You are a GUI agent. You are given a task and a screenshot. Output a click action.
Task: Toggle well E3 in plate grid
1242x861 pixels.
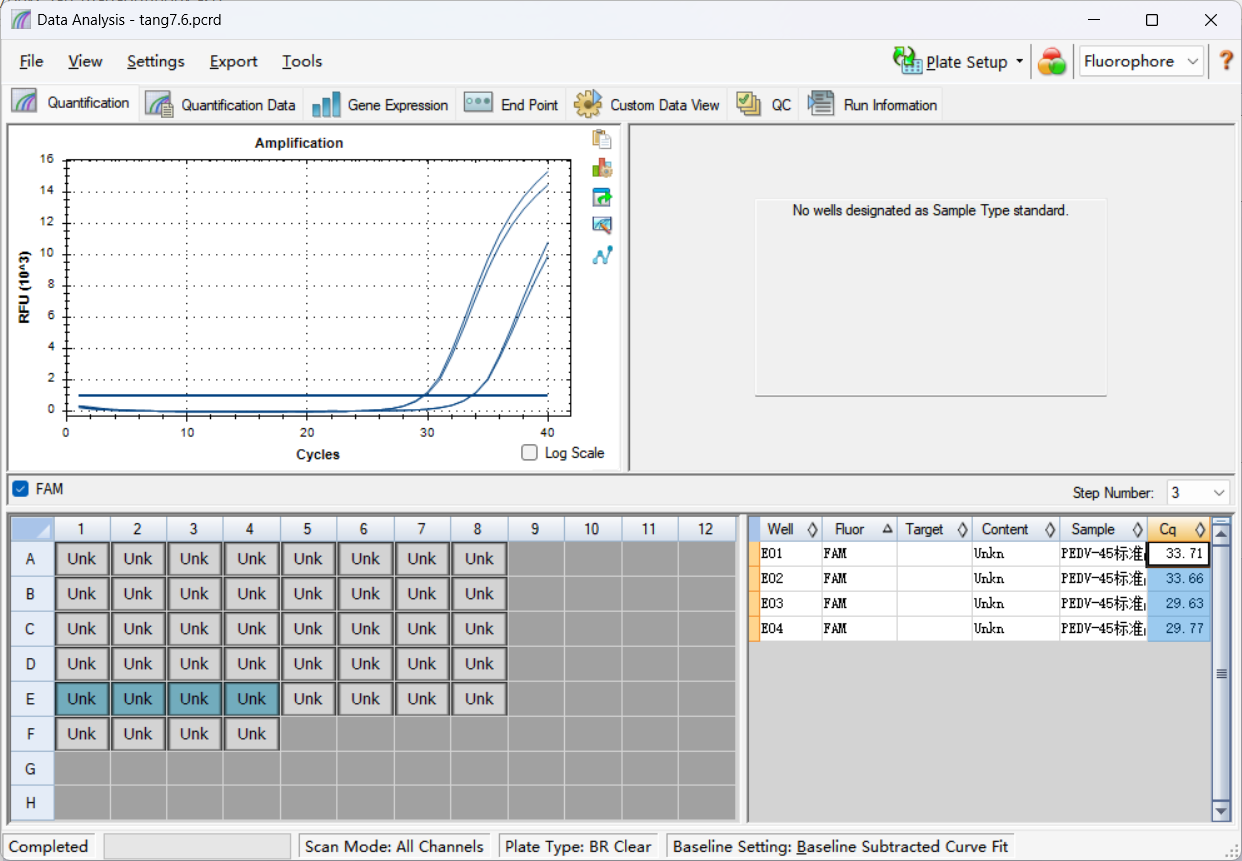click(195, 699)
